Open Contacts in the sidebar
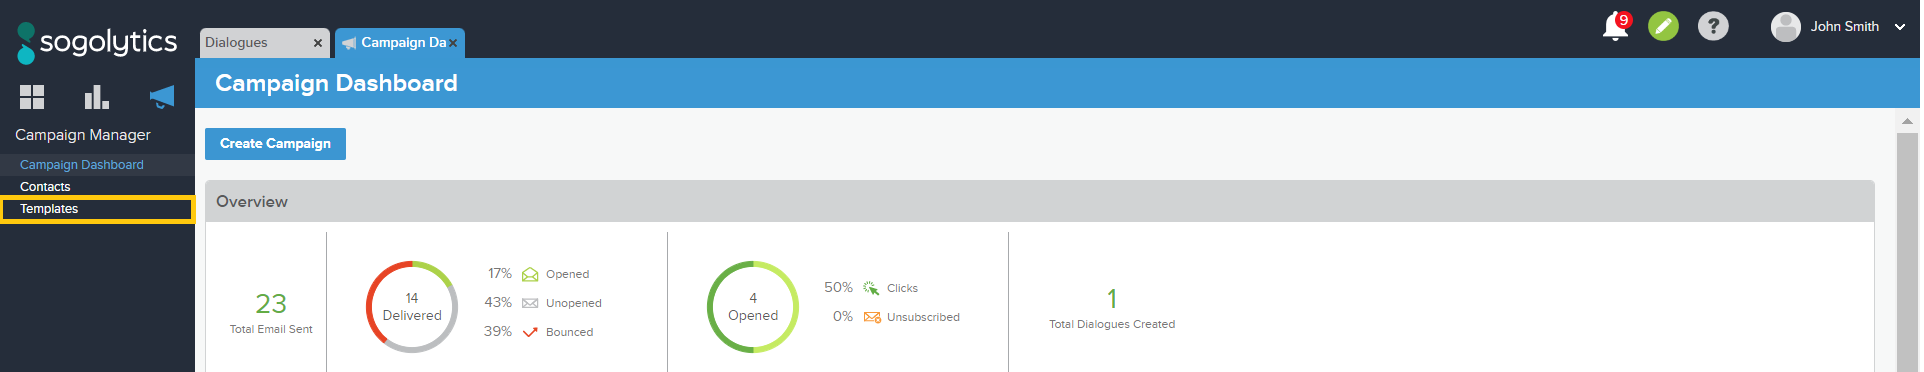 pyautogui.click(x=45, y=187)
